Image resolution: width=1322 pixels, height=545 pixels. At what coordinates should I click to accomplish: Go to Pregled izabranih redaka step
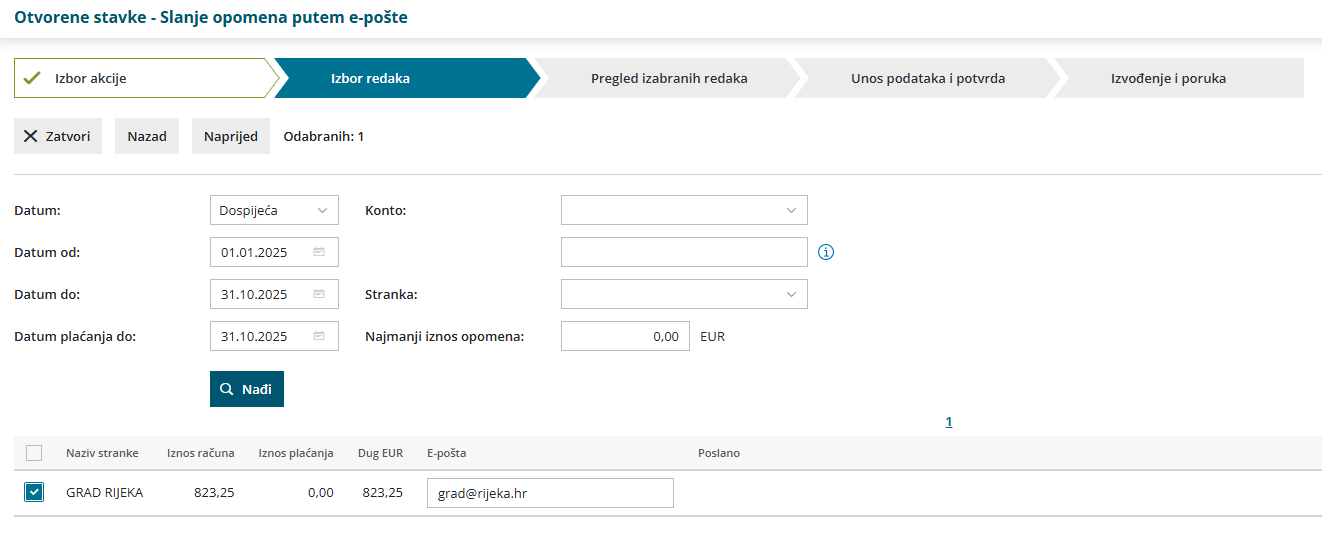point(668,78)
